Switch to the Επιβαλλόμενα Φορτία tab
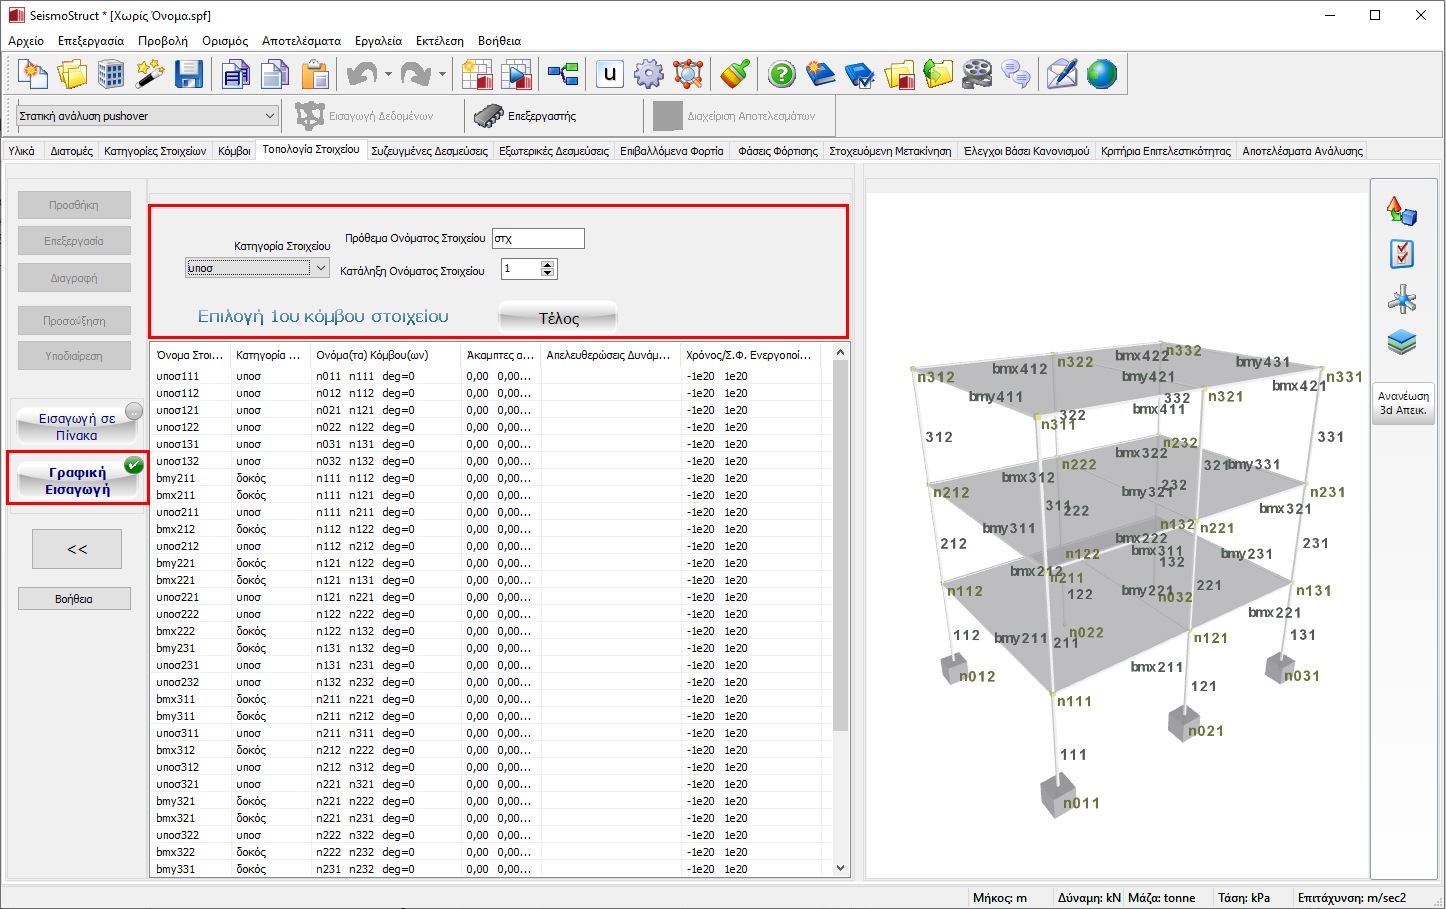Image resolution: width=1446 pixels, height=909 pixels. click(x=671, y=151)
